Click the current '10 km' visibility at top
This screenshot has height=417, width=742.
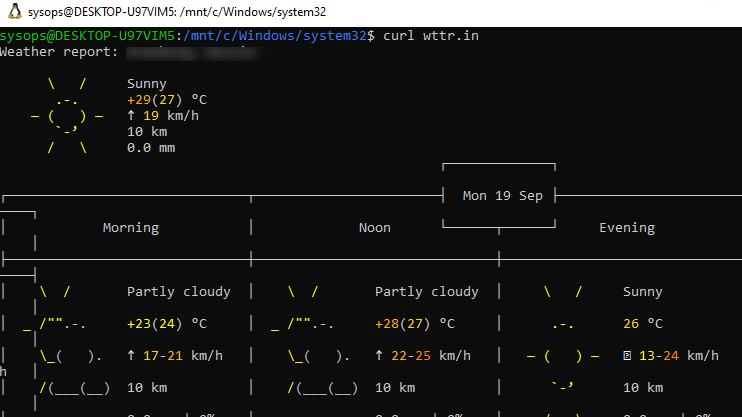click(147, 132)
